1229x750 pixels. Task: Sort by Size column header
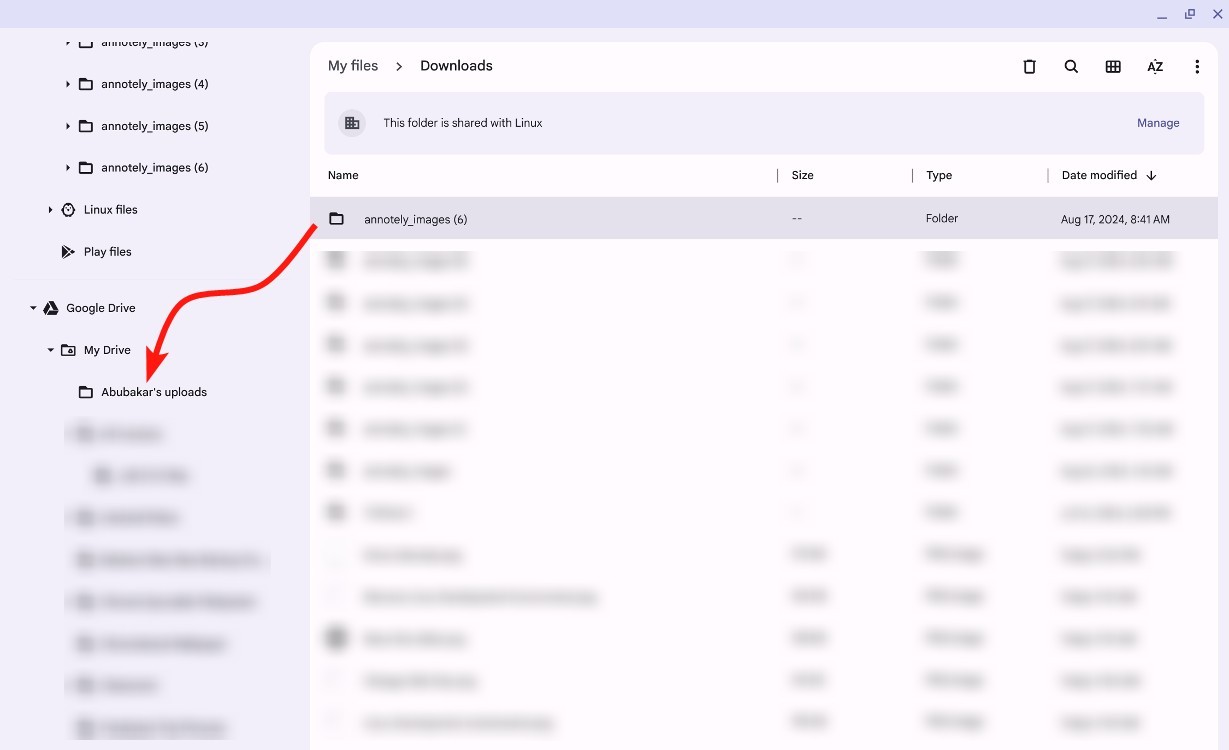pos(803,175)
